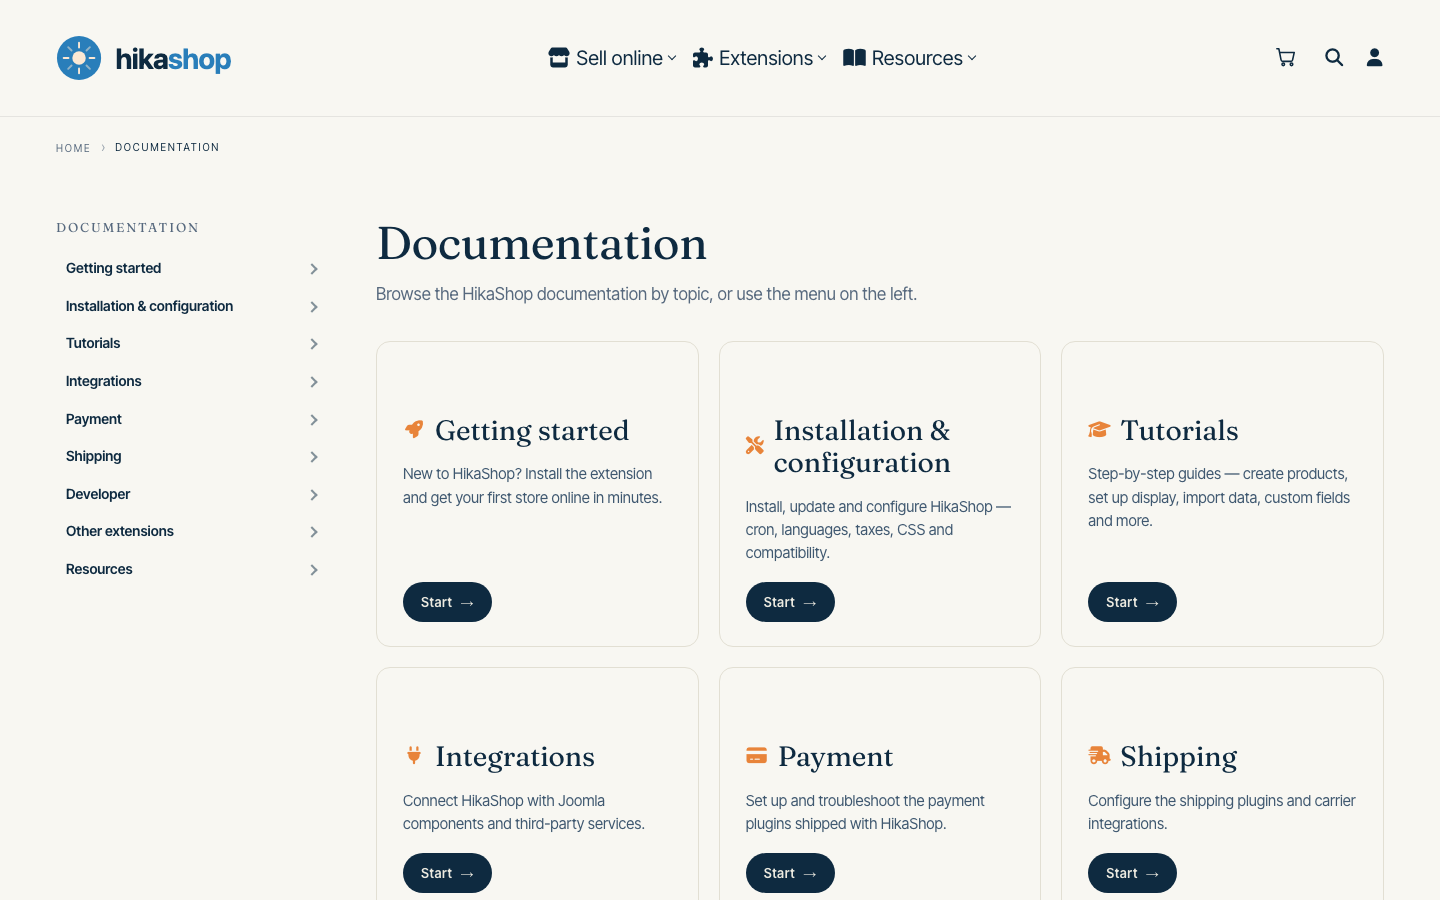Viewport: 1440px width, 900px height.
Task: Expand the Installation & configuration sidebar chevron
Action: click(314, 307)
